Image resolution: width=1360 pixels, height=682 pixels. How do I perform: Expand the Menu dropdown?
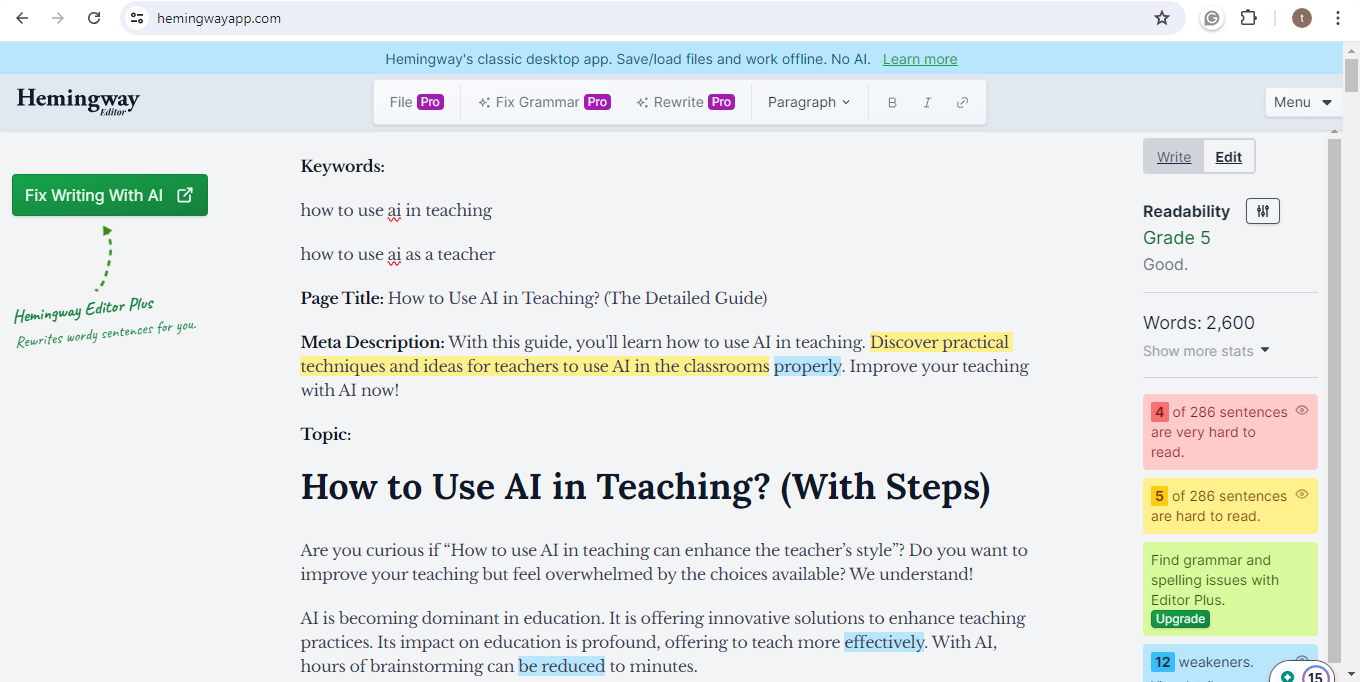1303,101
